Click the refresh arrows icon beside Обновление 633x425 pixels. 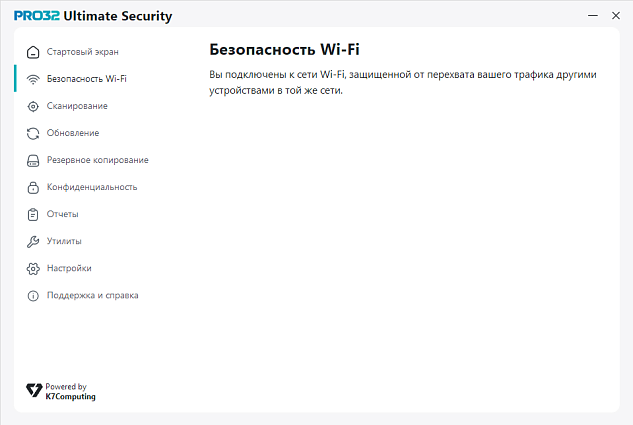tap(33, 133)
